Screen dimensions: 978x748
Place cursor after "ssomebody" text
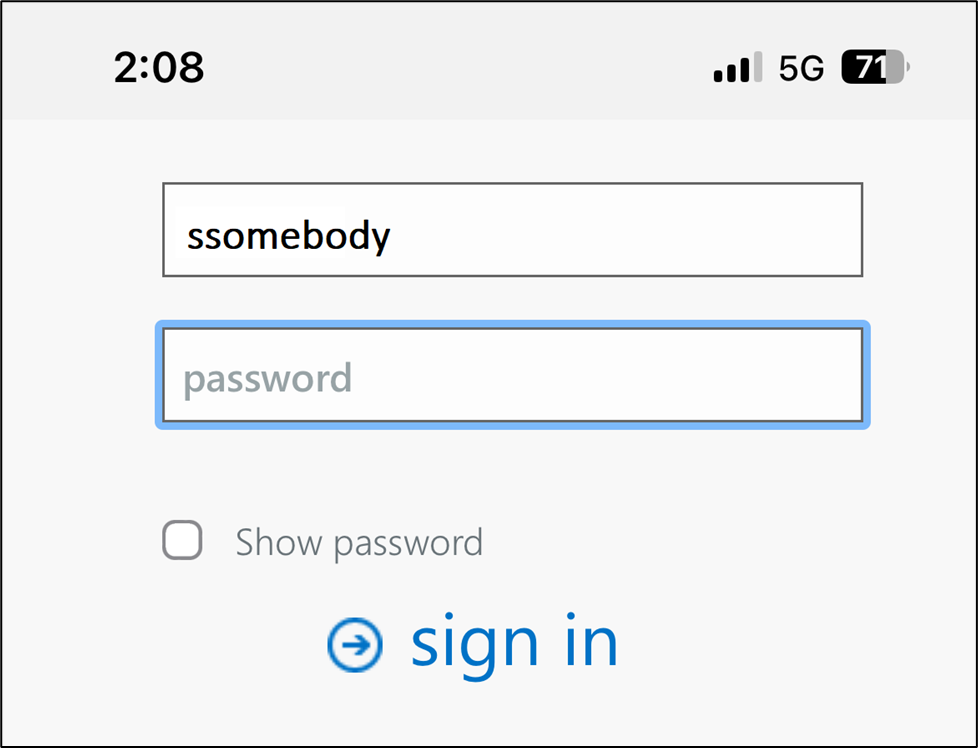[393, 236]
